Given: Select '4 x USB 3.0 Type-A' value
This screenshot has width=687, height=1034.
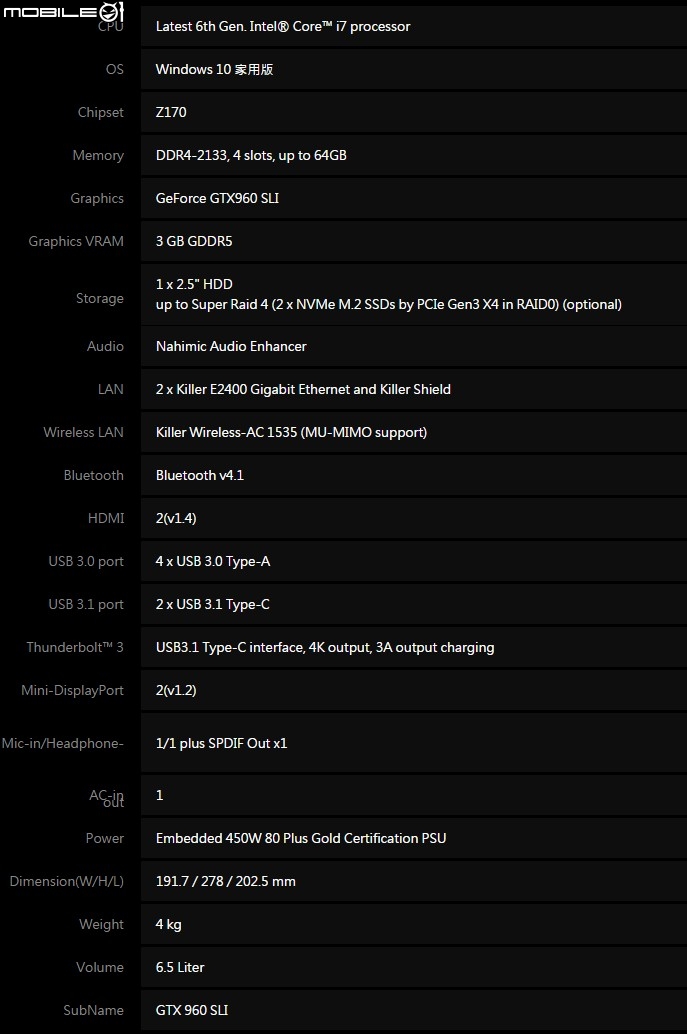Looking at the screenshot, I should tap(213, 562).
